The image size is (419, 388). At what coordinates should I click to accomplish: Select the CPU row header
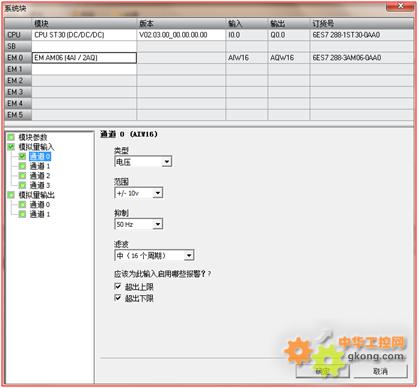(18, 35)
